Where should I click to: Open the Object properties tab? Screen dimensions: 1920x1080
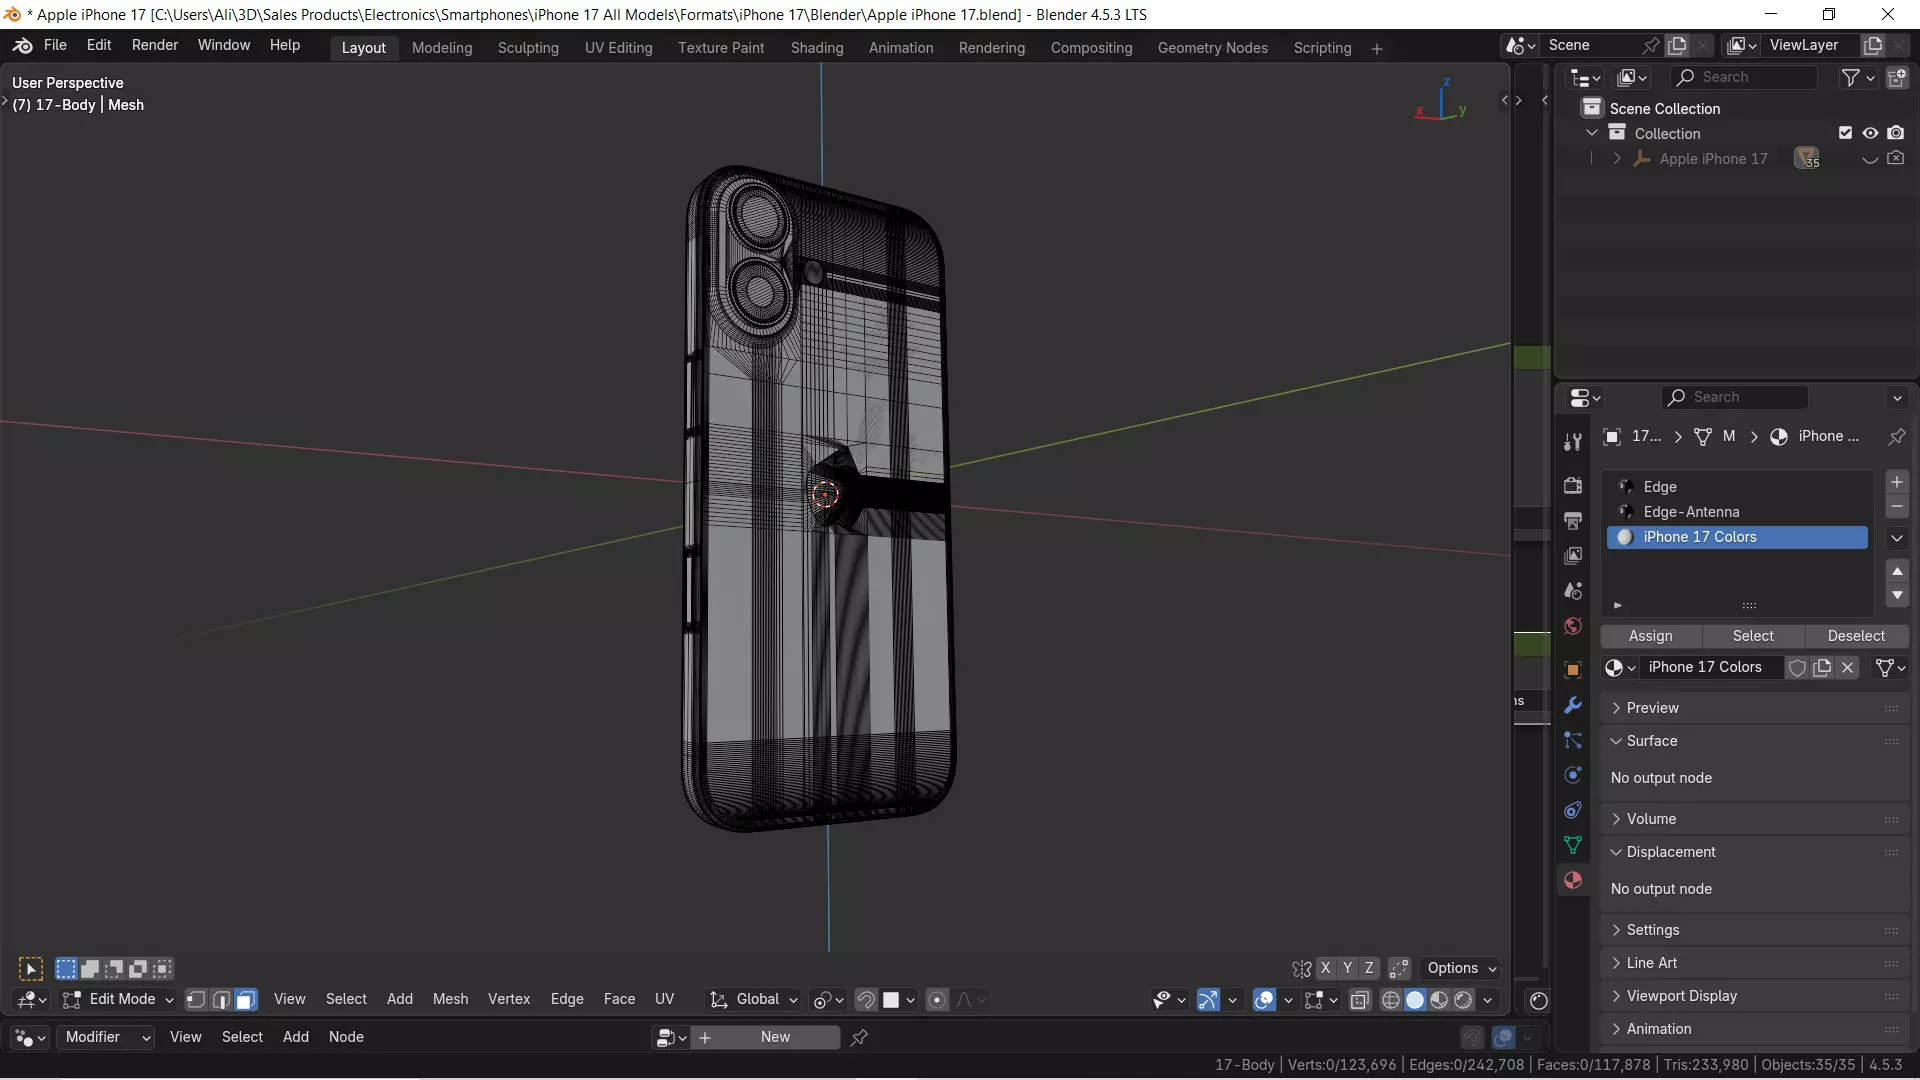[x=1573, y=670]
